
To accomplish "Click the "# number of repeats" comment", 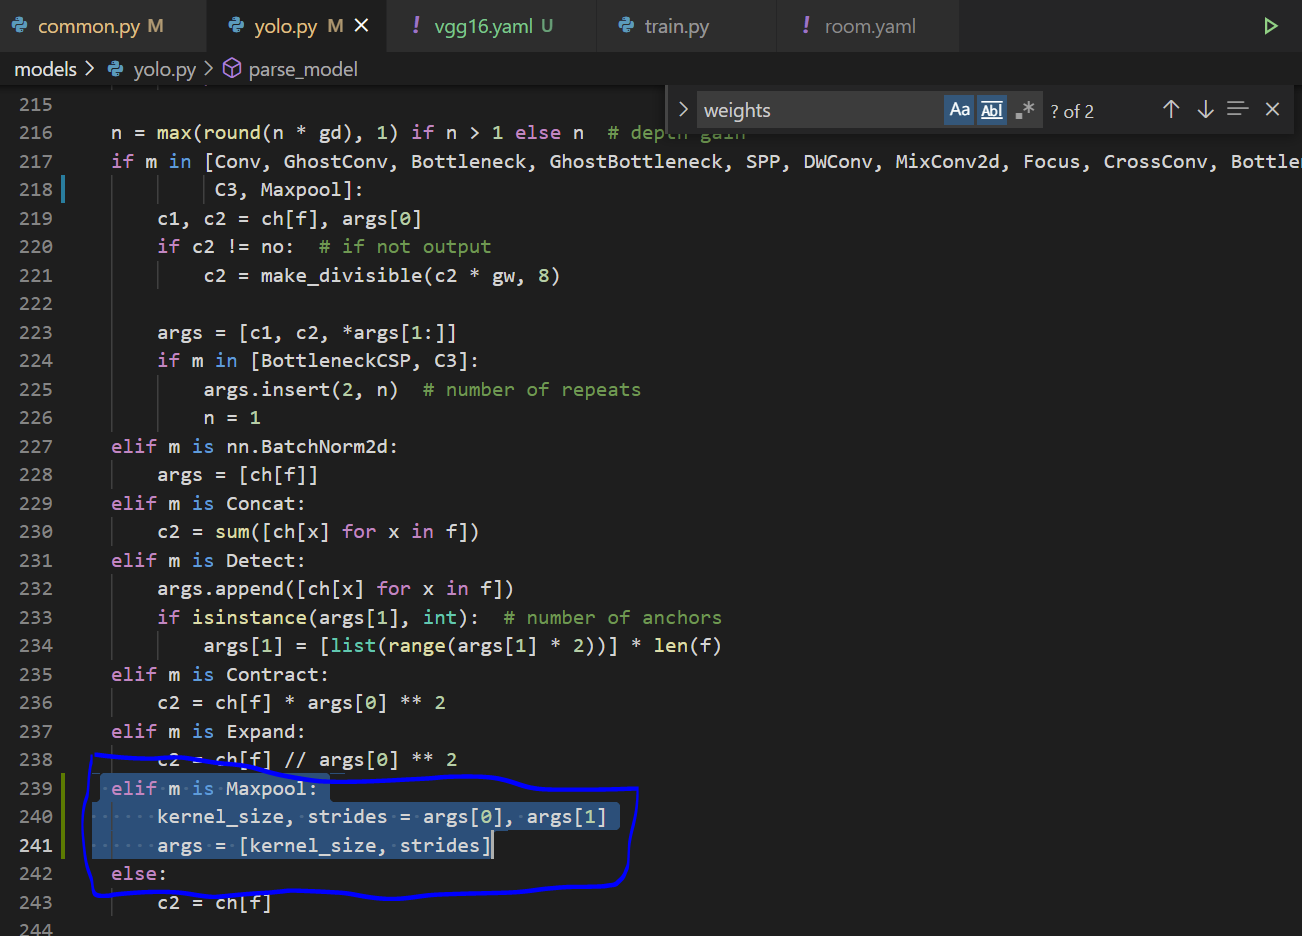I will 532,389.
